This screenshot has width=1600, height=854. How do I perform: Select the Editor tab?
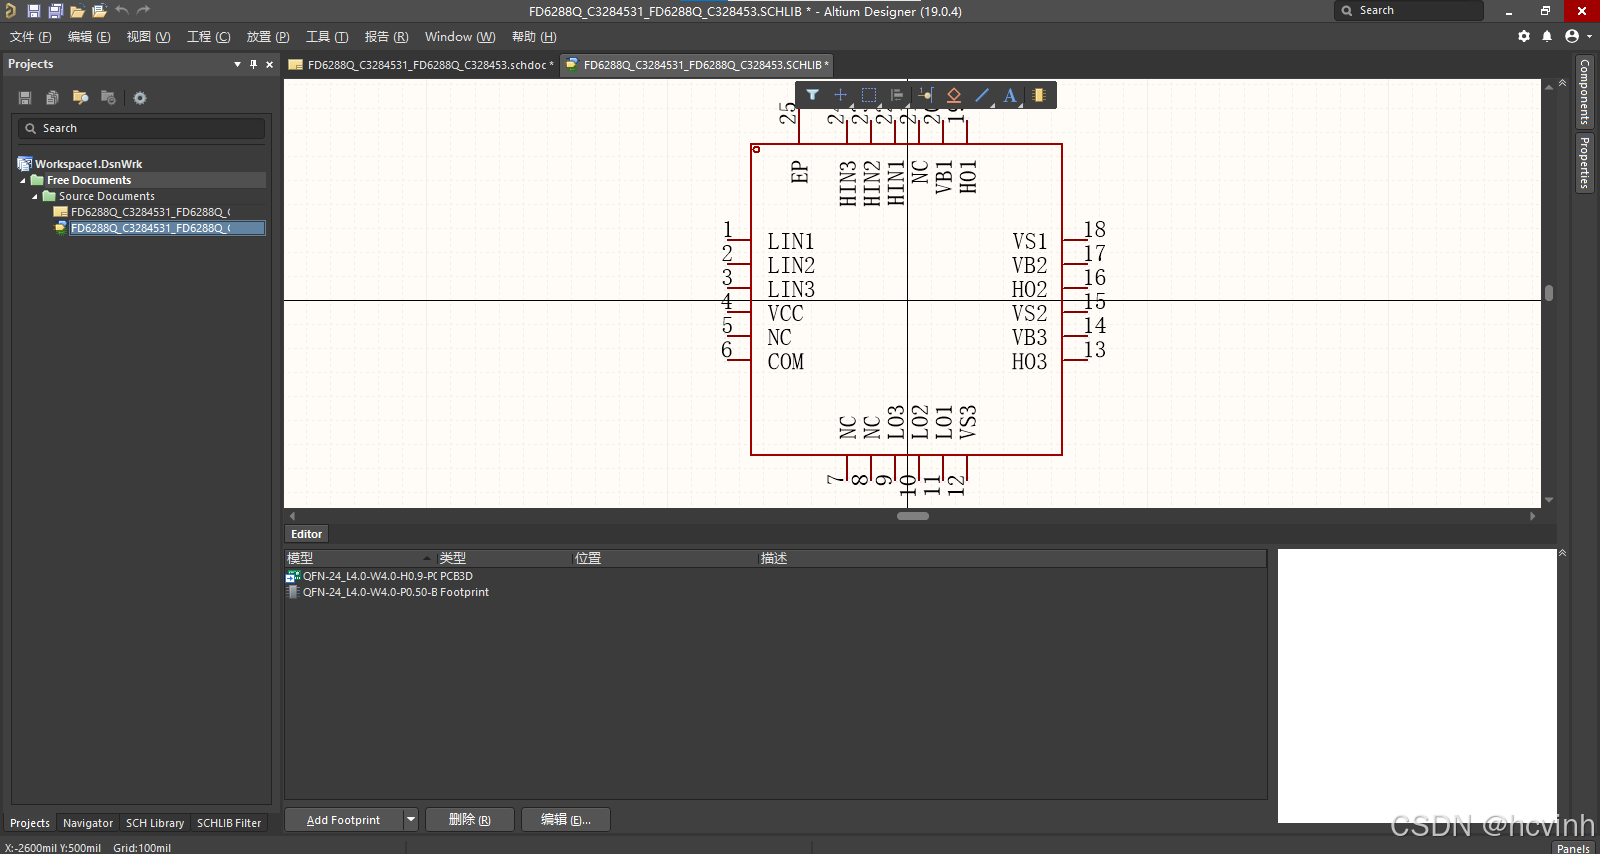tap(306, 534)
